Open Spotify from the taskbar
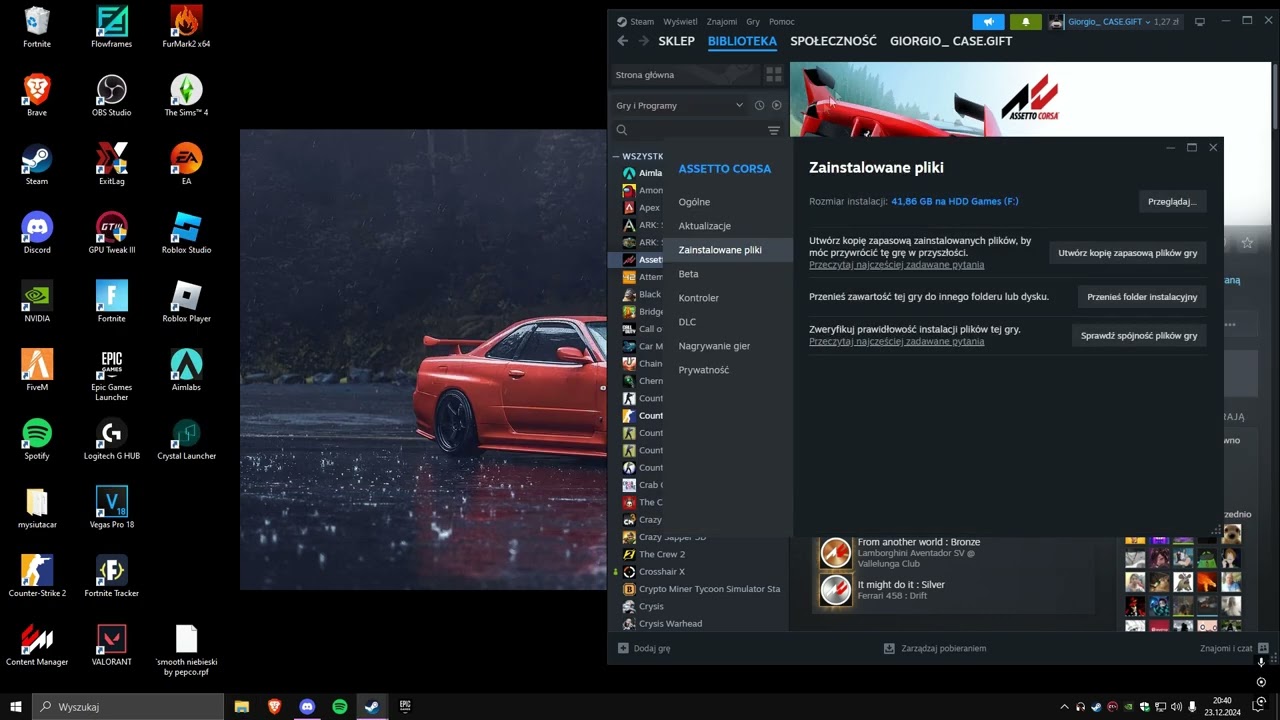The height and width of the screenshot is (720, 1280). (340, 706)
